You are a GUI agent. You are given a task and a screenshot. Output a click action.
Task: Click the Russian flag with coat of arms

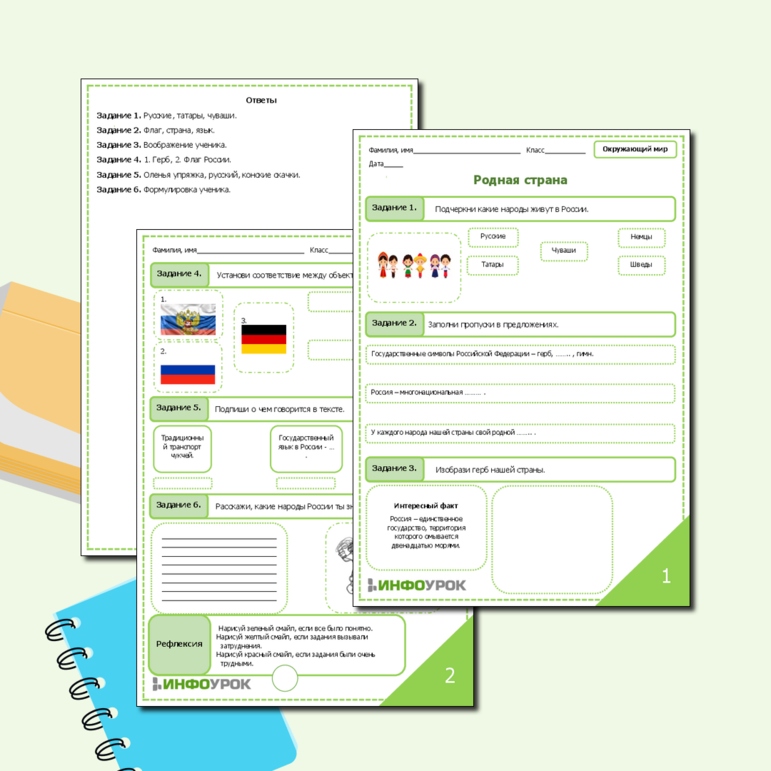click(x=188, y=319)
